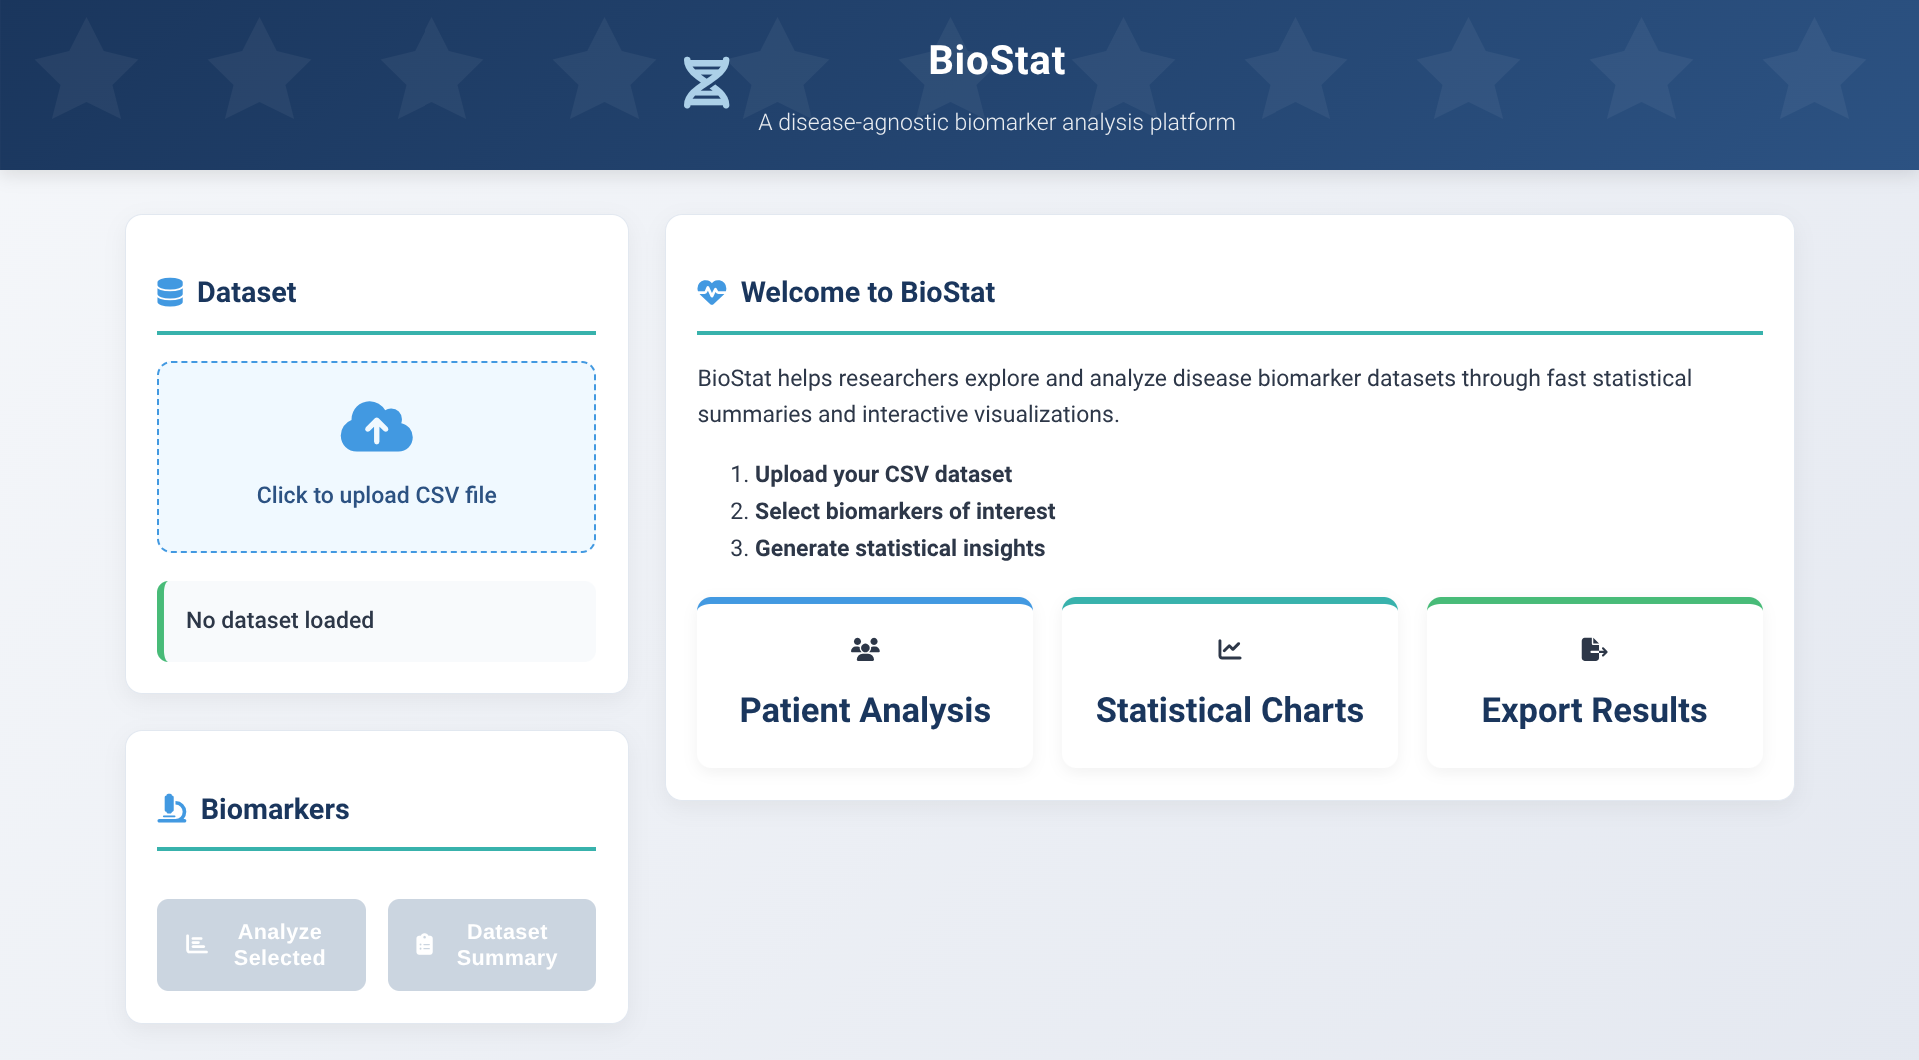
Task: Click the Biomarkers microscope icon
Action: 172,808
